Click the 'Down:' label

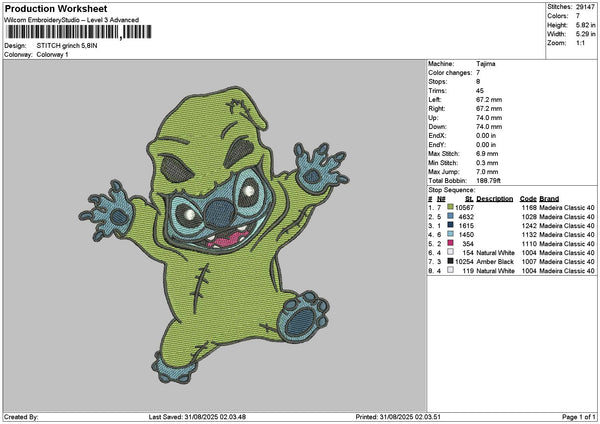tap(437, 127)
